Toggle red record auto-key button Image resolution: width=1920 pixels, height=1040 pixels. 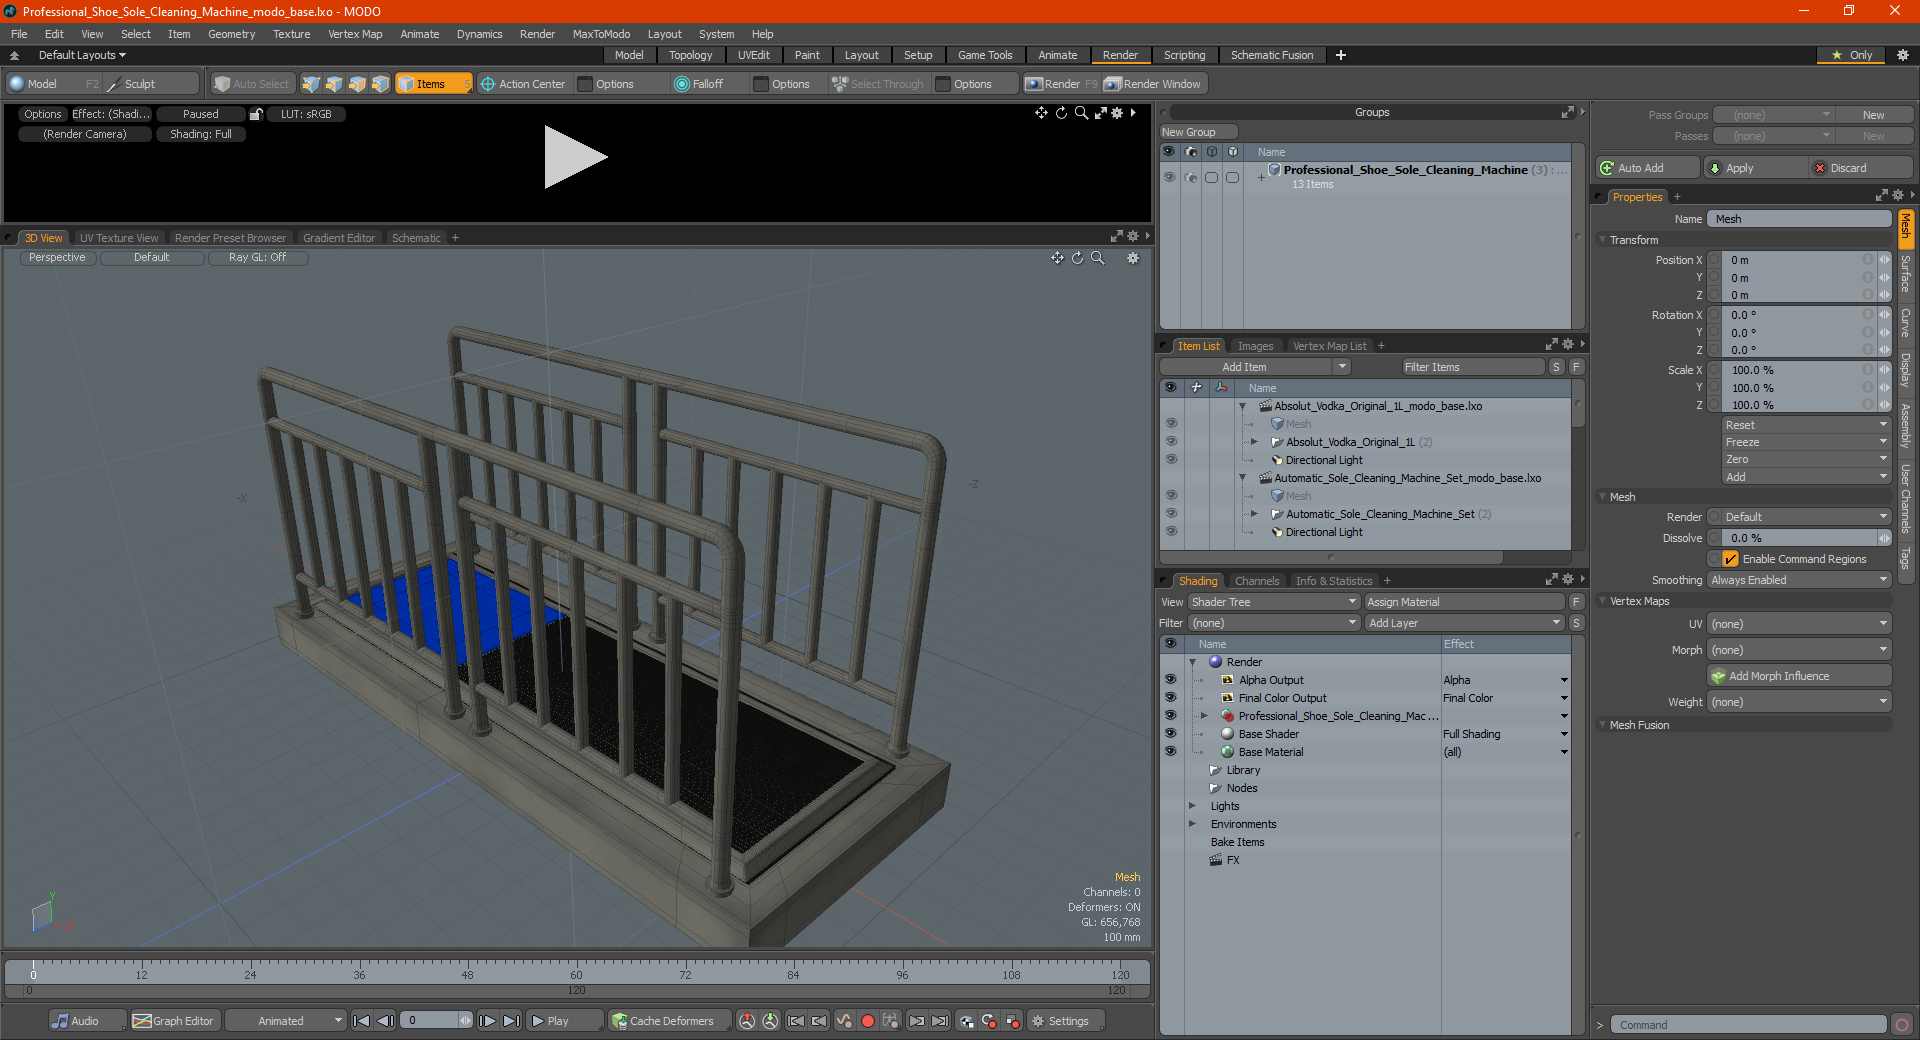(868, 1021)
